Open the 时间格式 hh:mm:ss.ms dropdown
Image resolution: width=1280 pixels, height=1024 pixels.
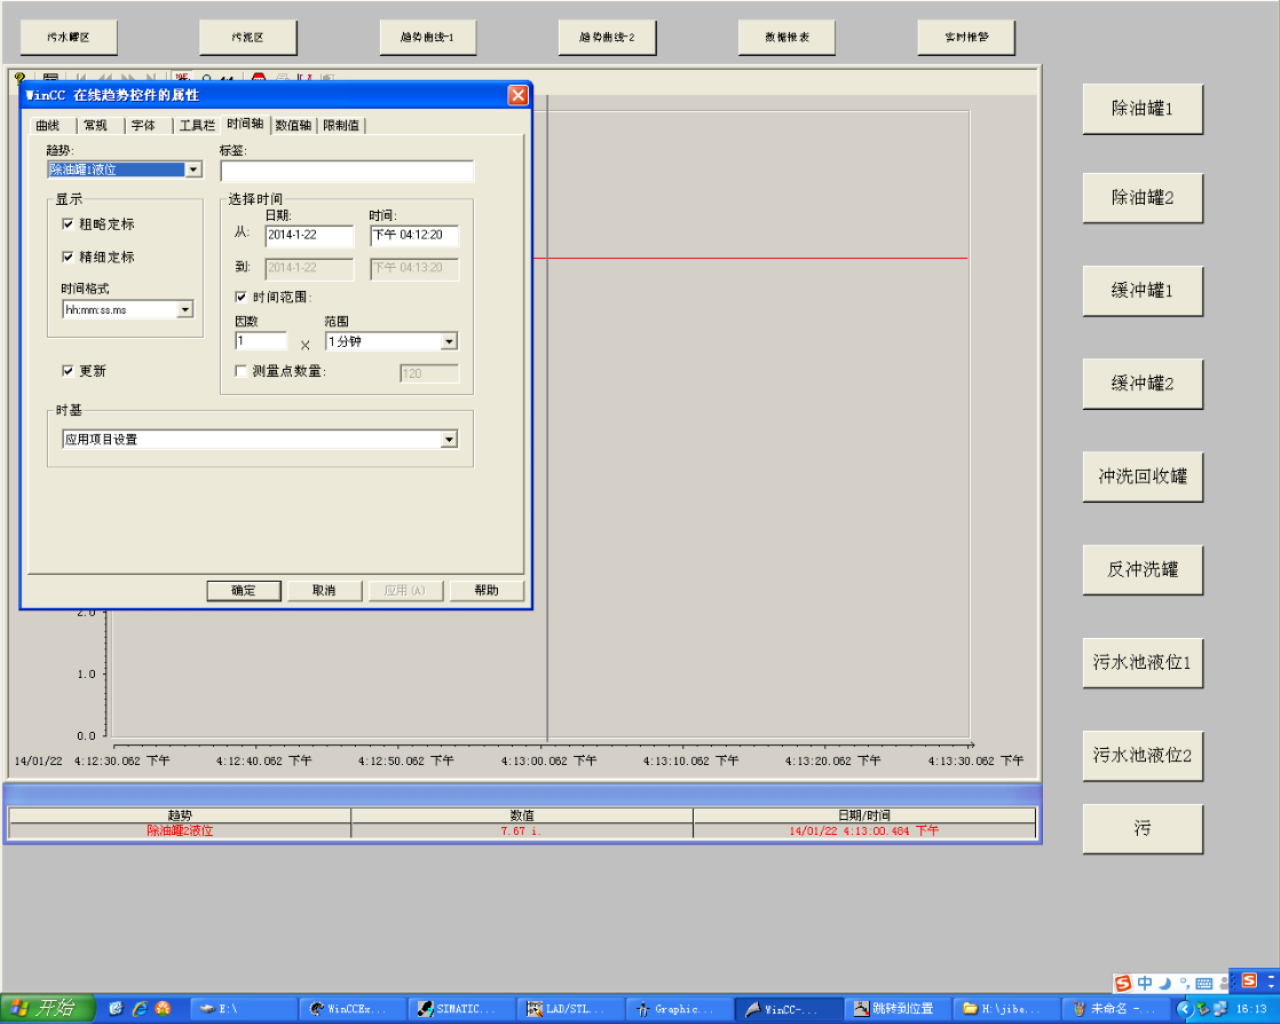point(185,310)
